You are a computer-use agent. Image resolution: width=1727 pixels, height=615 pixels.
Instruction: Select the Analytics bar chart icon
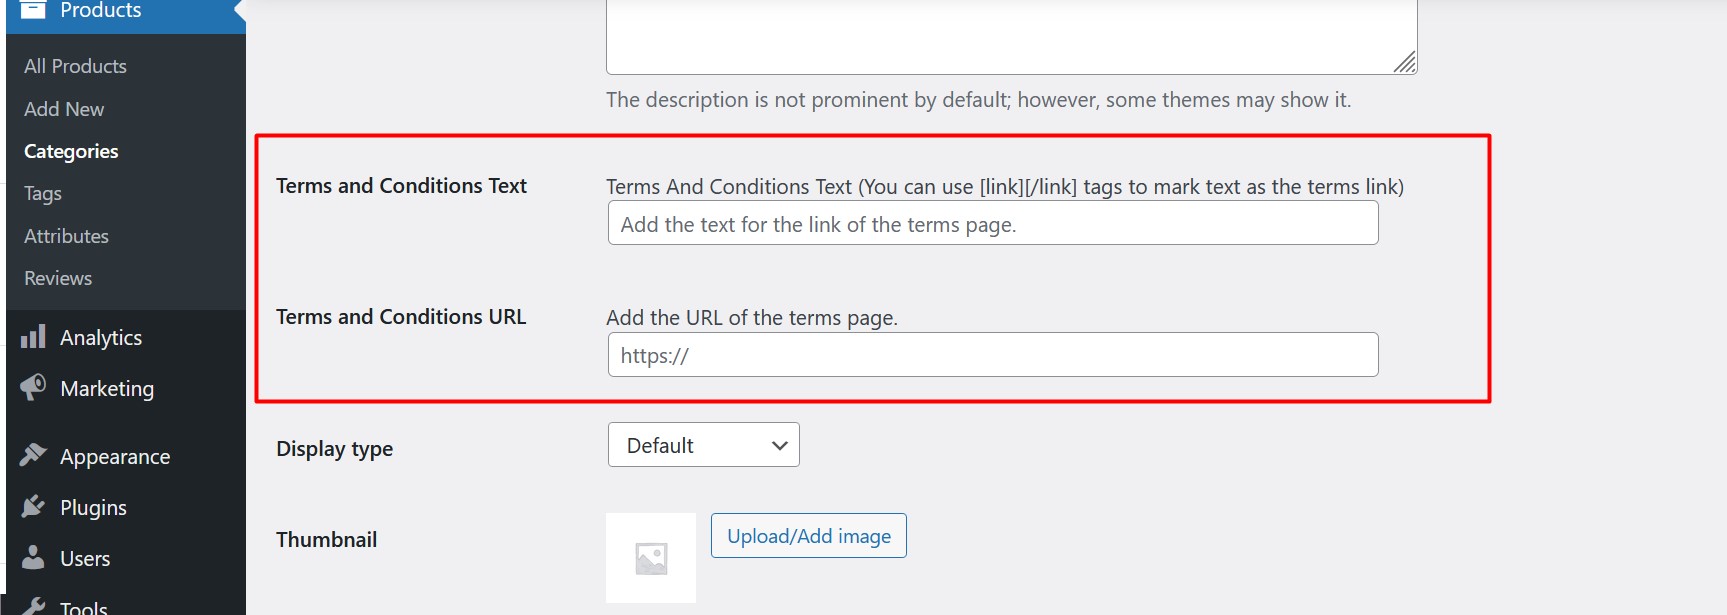(x=33, y=337)
